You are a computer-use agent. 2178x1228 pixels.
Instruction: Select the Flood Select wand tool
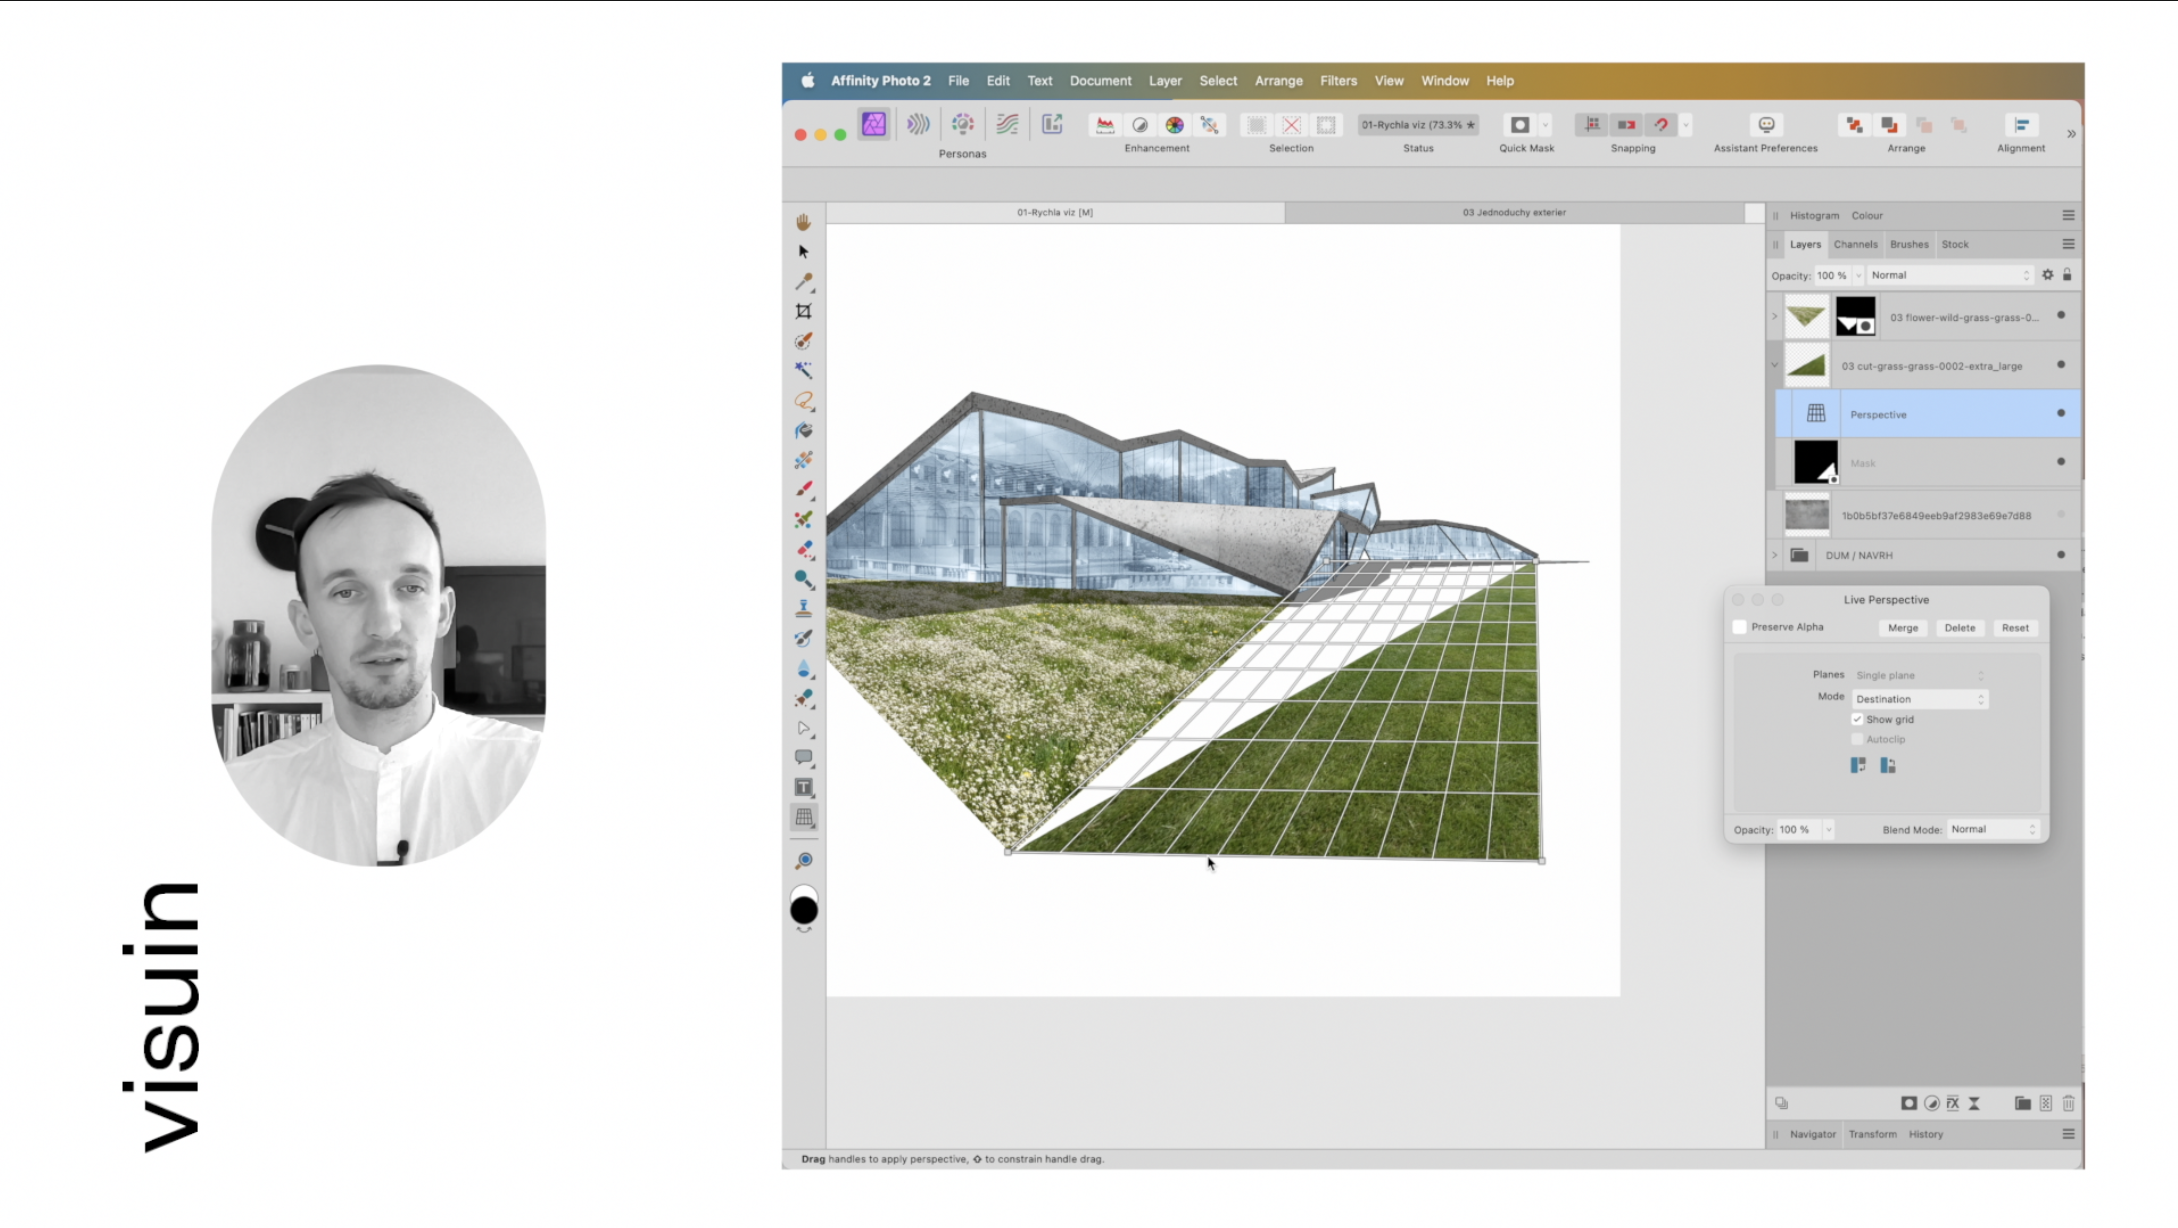pyautogui.click(x=803, y=371)
